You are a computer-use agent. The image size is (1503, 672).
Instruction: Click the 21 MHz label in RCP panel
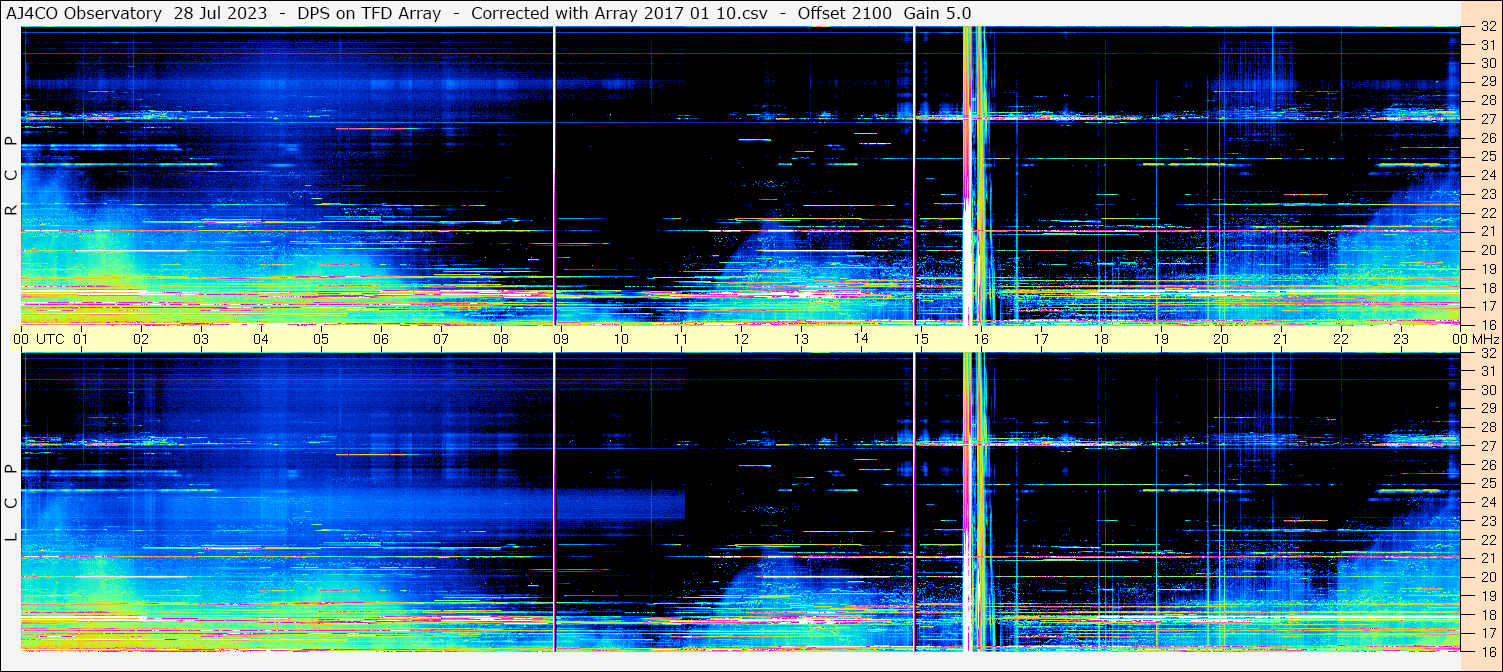1488,232
